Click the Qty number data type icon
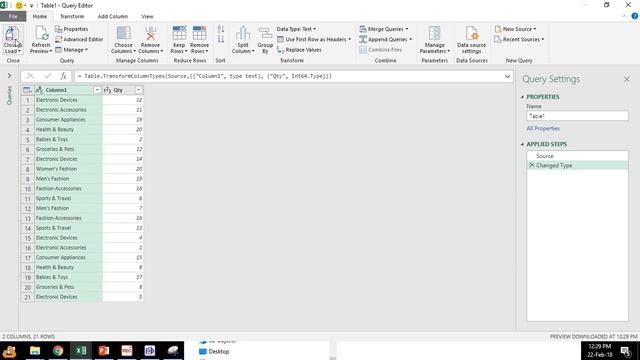 pos(107,90)
